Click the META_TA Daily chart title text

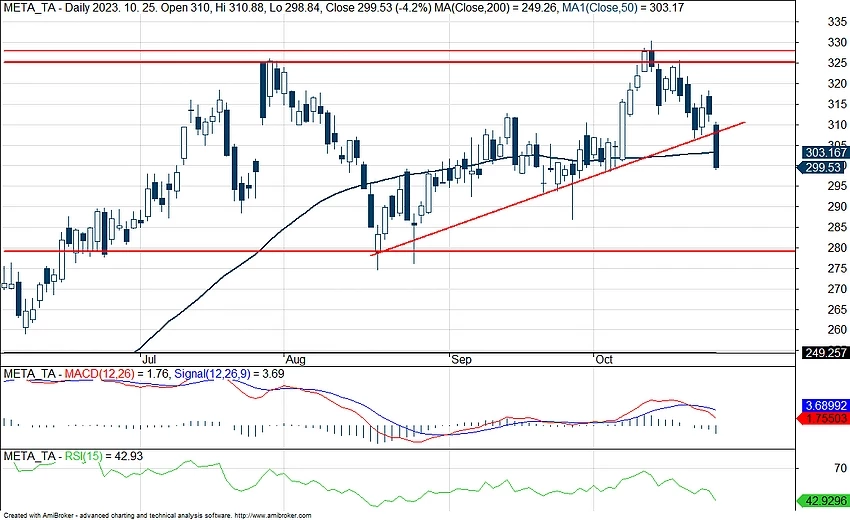tap(58, 8)
